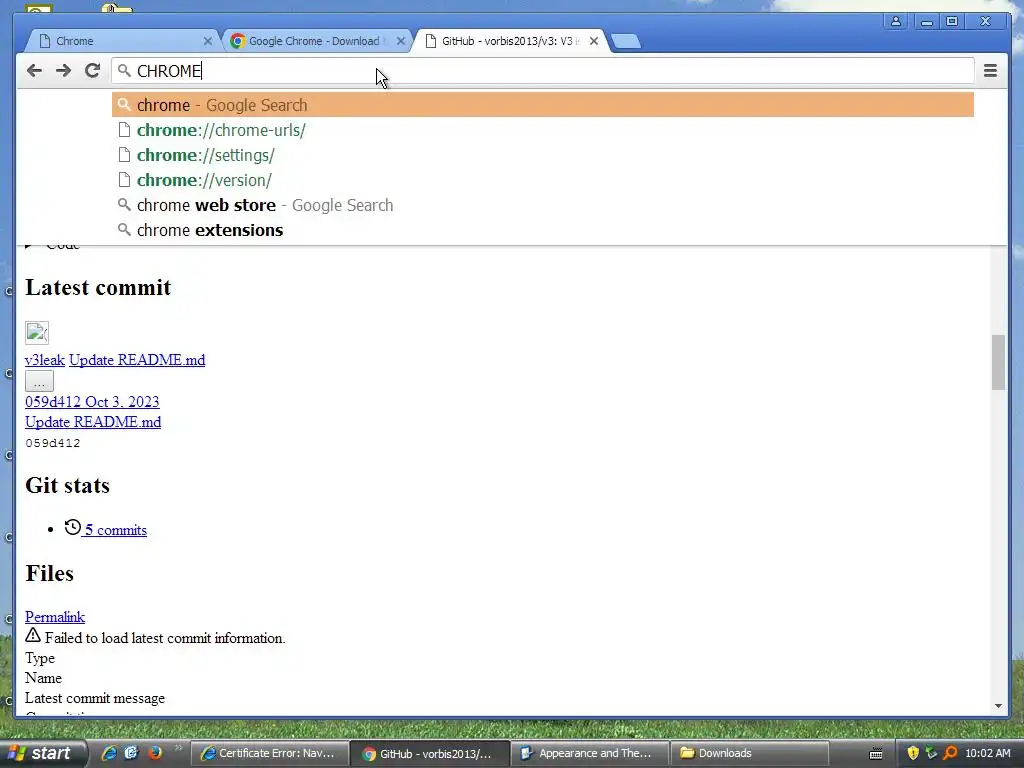Pick 'chrome web store' search suggestion
Image resolution: width=1024 pixels, height=768 pixels.
[543, 205]
